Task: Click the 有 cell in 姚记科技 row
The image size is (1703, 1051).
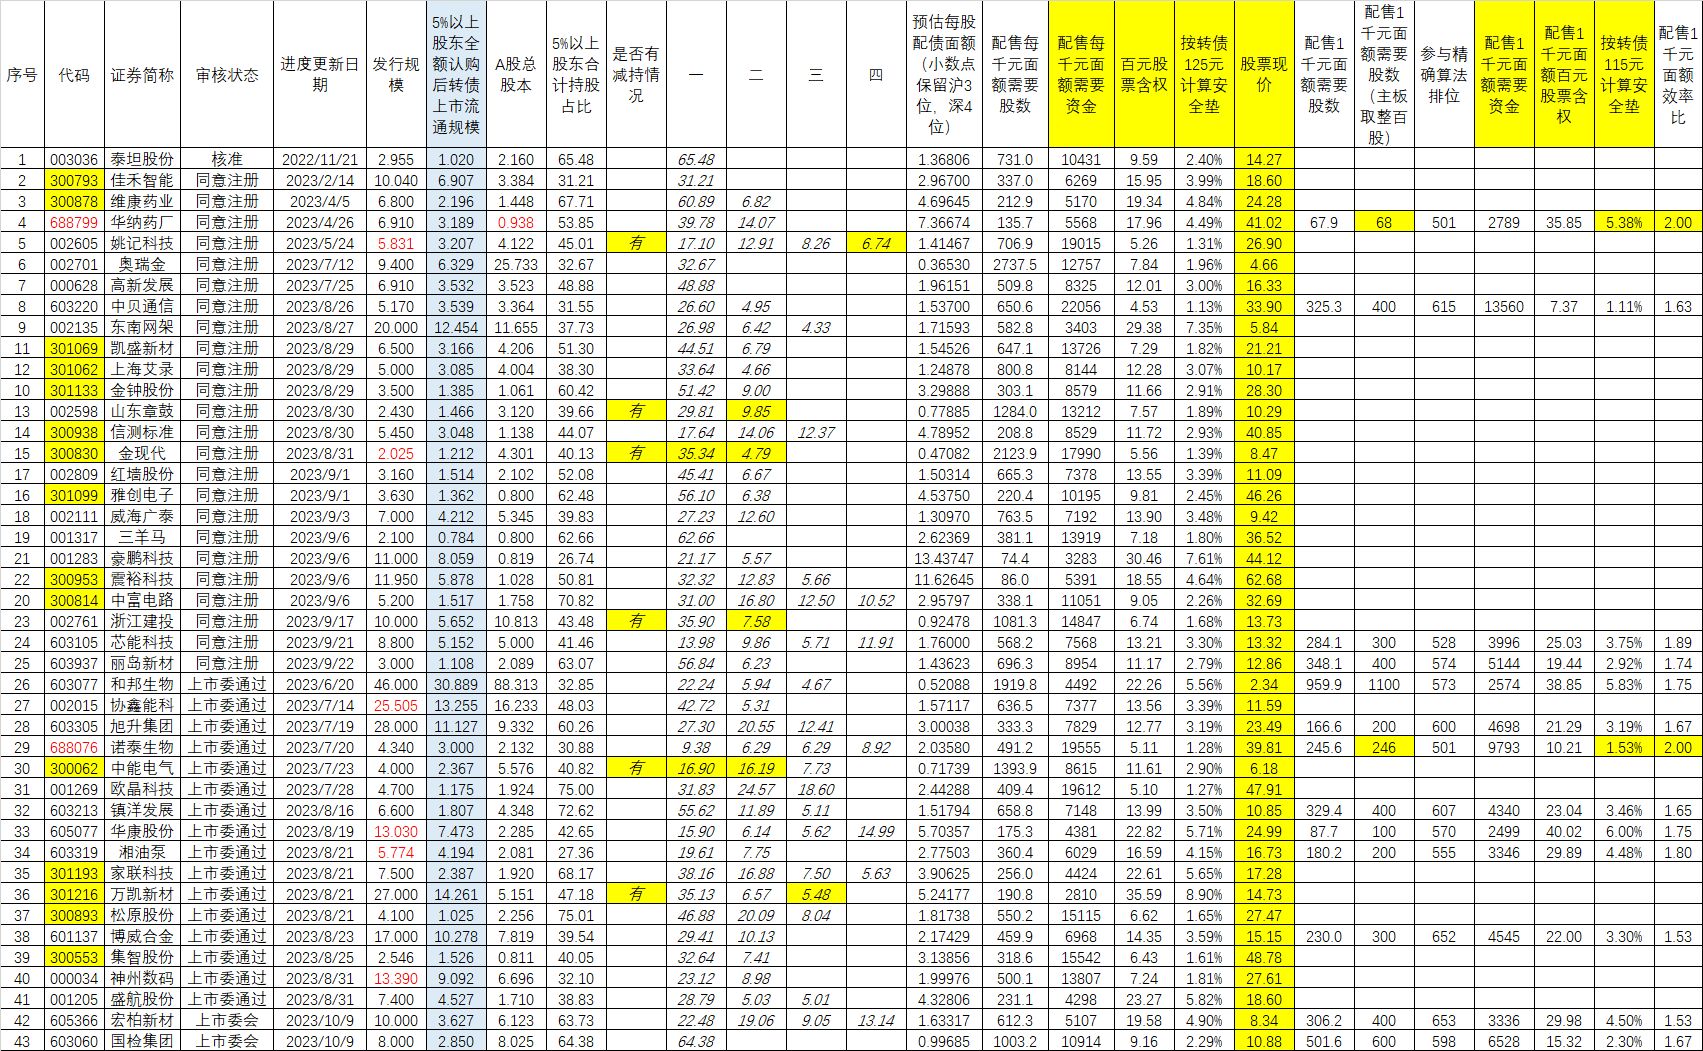Action: (x=636, y=244)
